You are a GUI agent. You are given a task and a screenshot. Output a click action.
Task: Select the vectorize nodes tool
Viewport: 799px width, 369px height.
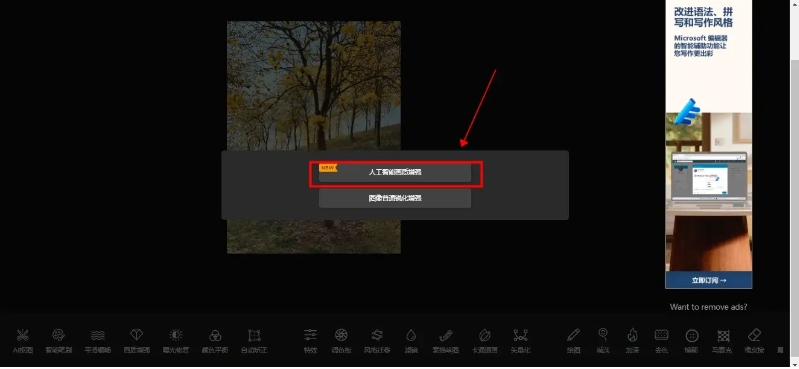(520, 340)
